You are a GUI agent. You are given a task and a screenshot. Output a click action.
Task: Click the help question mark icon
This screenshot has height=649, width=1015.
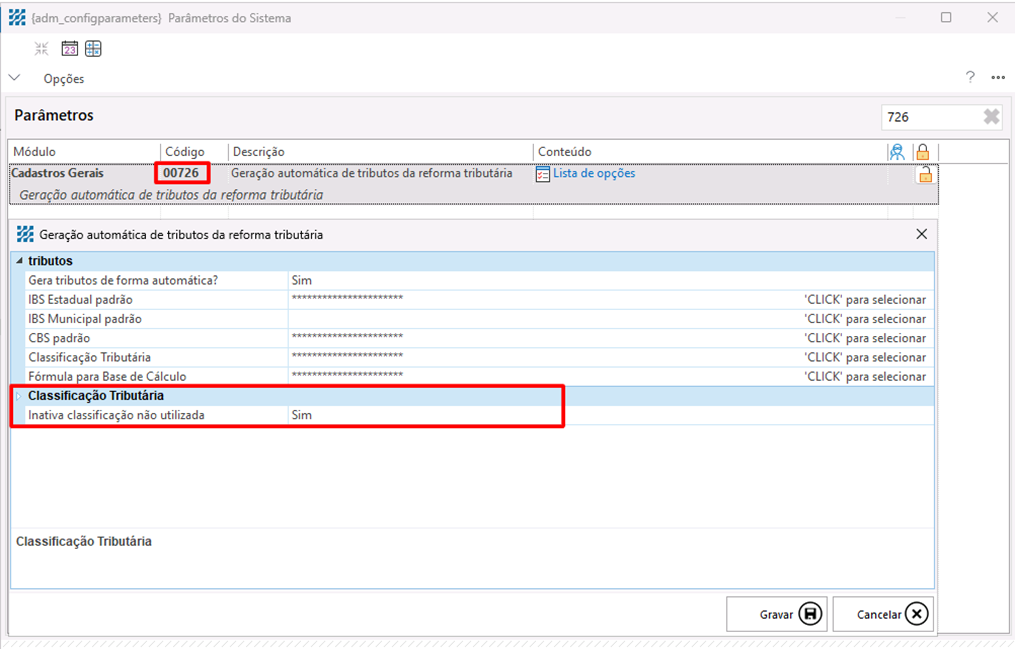[969, 78]
